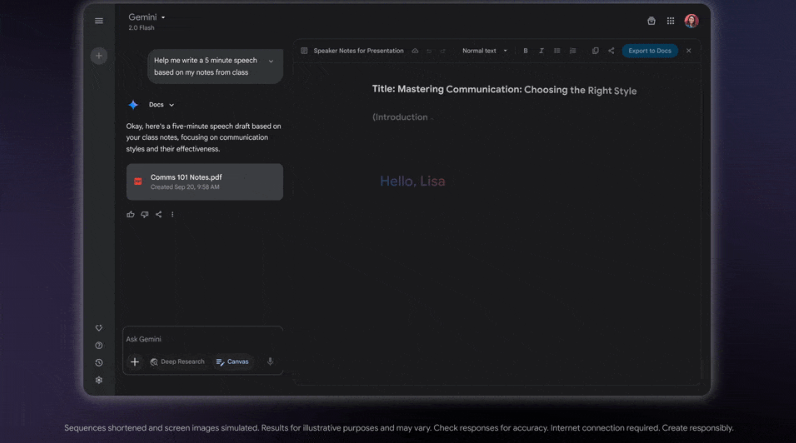
Task: Toggle bold formatting
Action: [525, 51]
